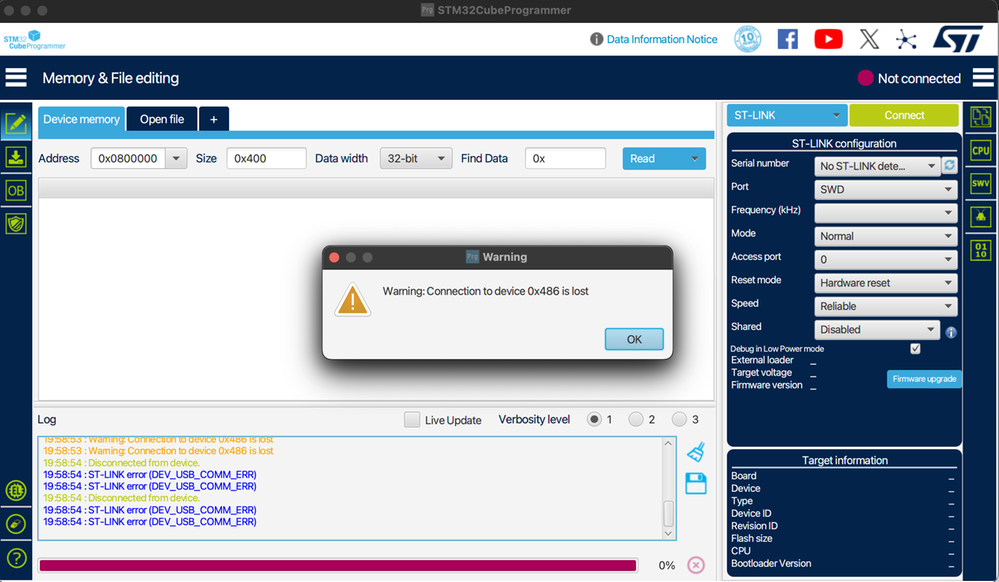
Task: Open the ST-LINK interface dropdown
Action: click(x=787, y=115)
